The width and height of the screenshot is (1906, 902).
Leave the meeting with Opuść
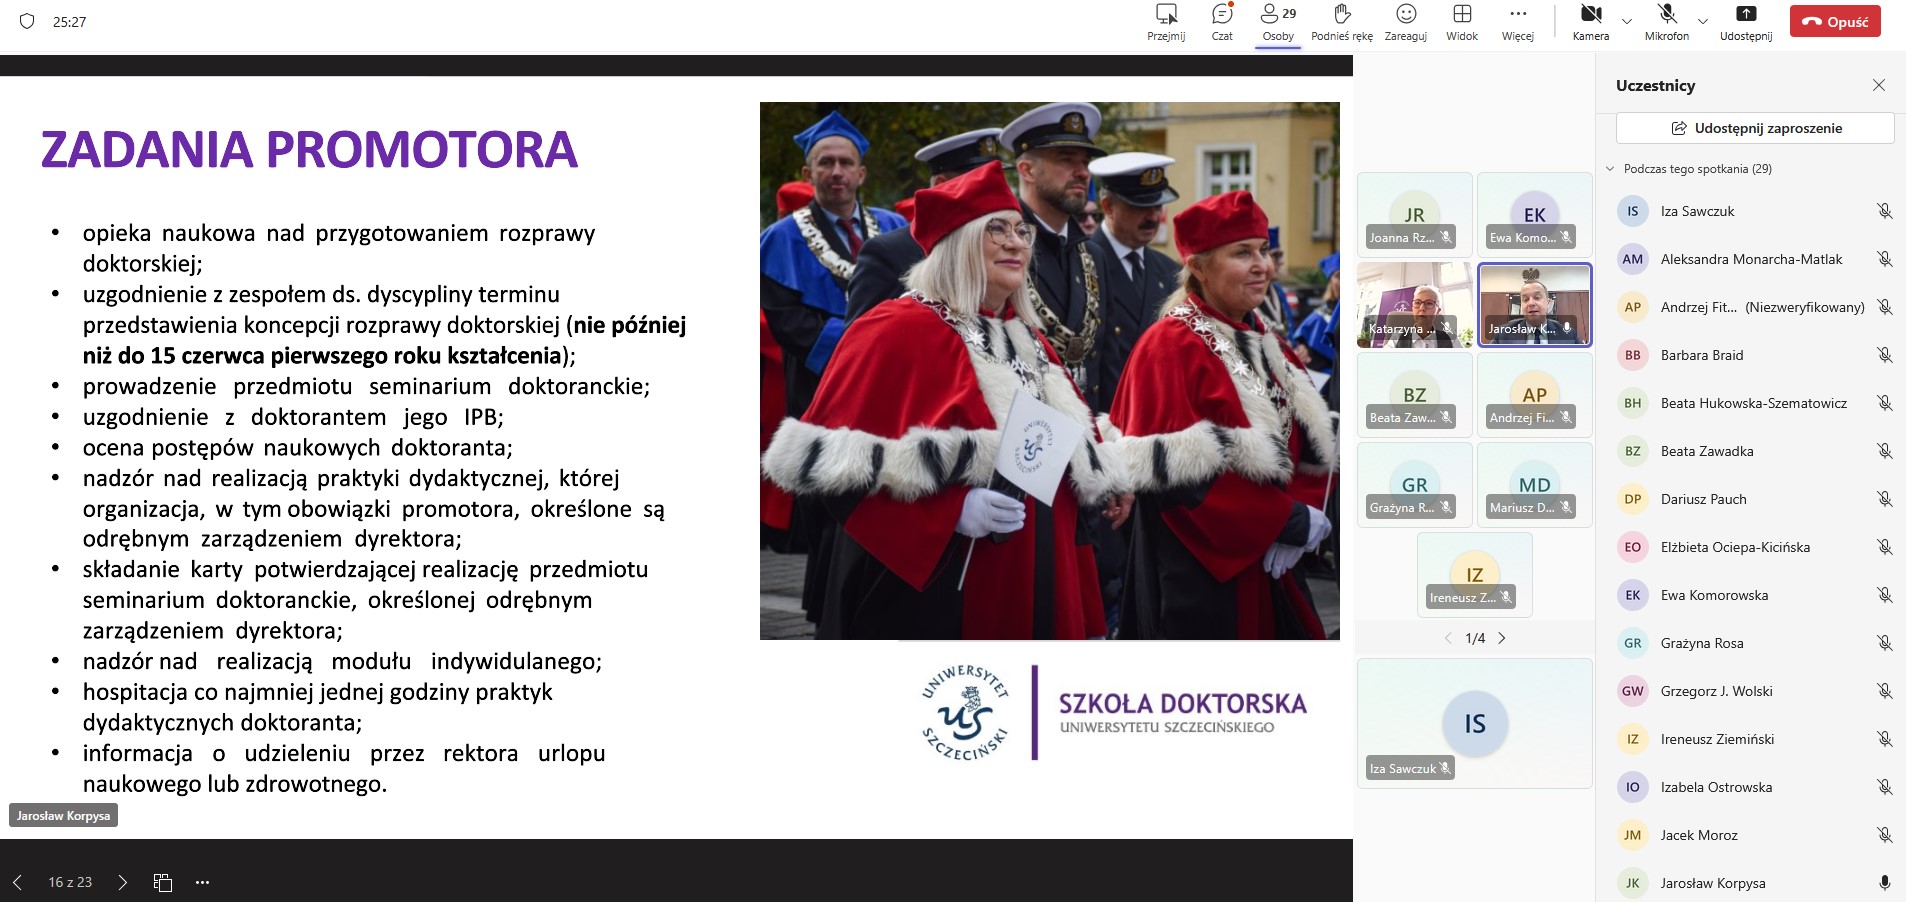(x=1835, y=22)
